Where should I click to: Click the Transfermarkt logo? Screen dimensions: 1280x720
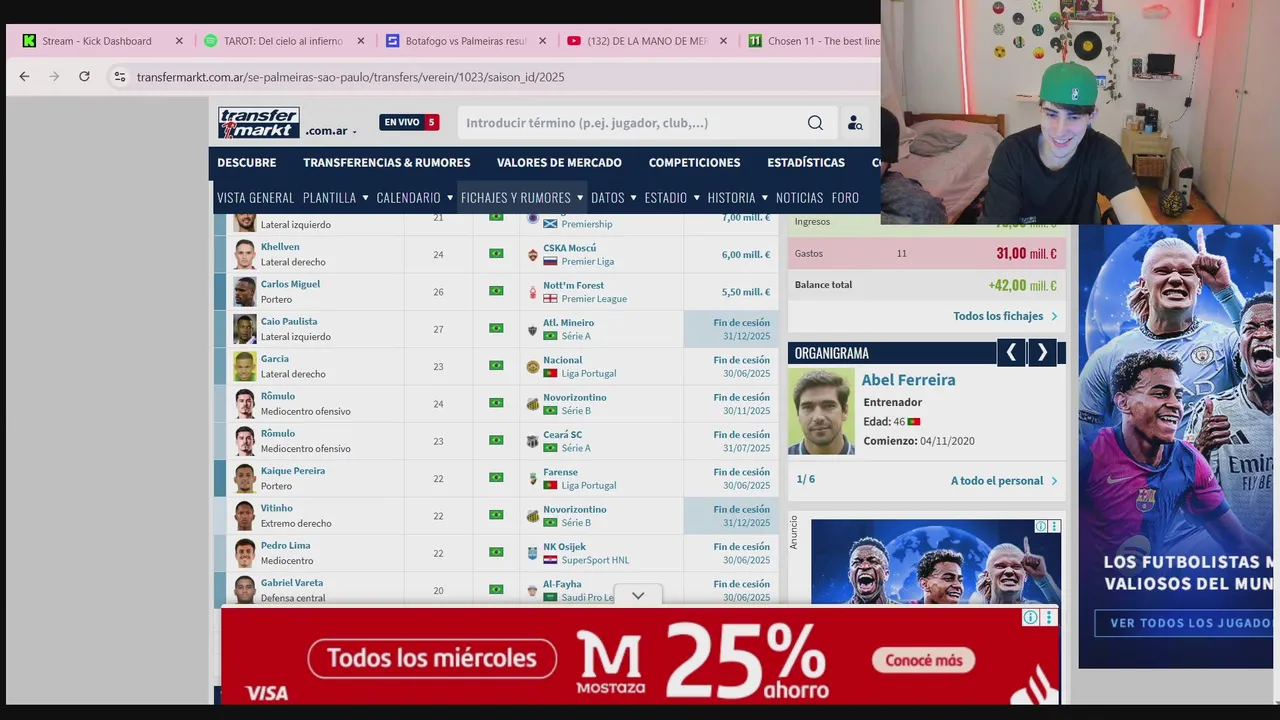pos(259,122)
